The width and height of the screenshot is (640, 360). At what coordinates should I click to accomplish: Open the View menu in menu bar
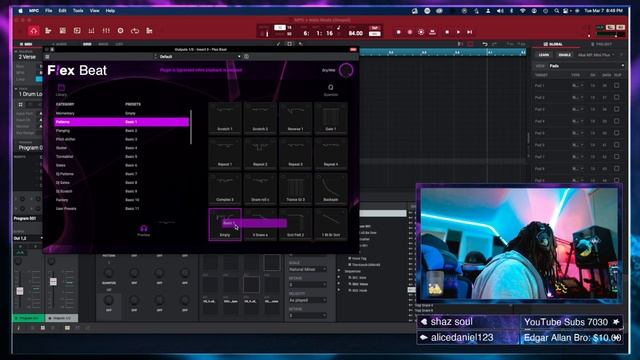[94, 11]
